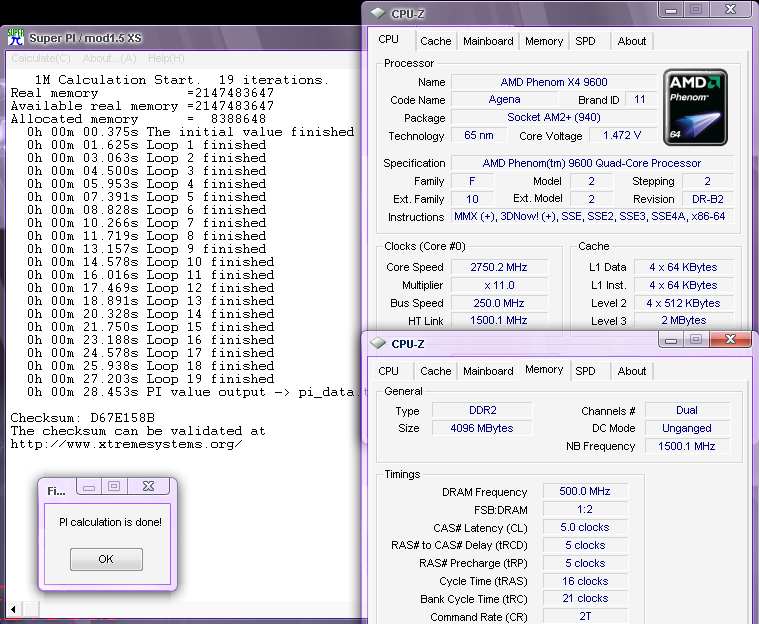Click the AMD Phenom logo image
Viewport: 759px width, 624px height.
695,107
